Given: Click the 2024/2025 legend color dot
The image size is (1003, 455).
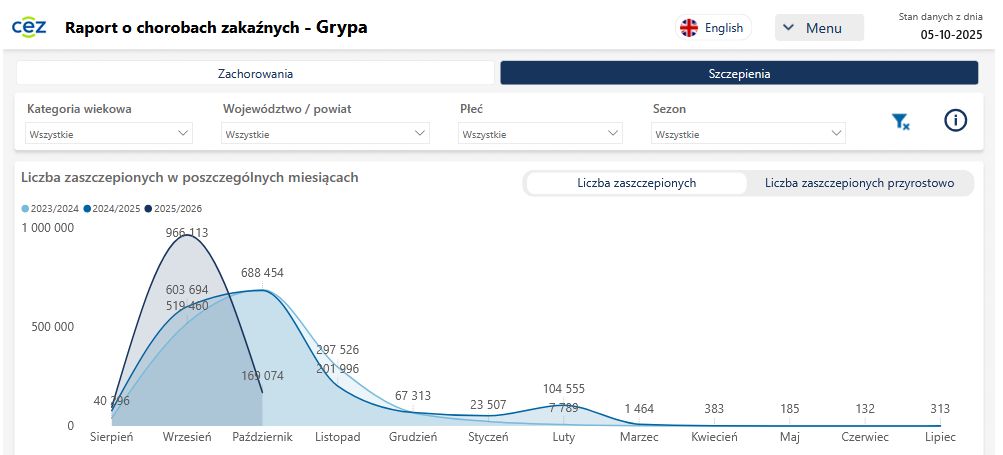Looking at the screenshot, I should point(87,209).
